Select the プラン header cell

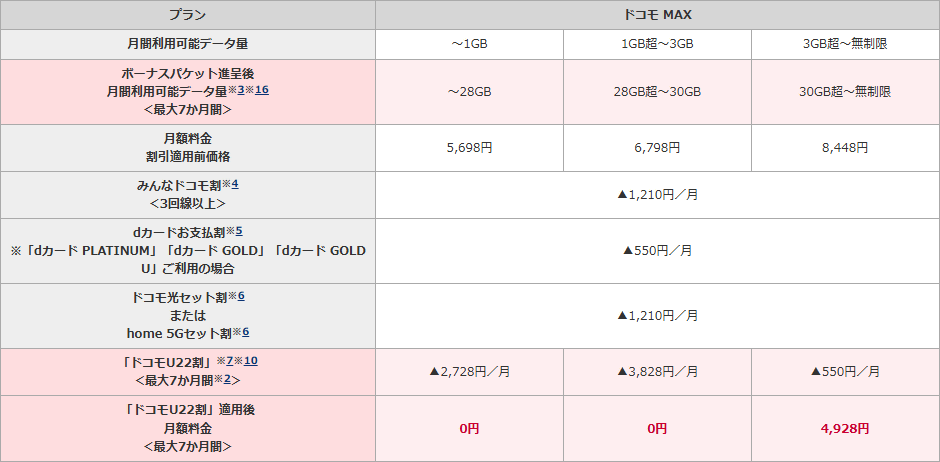coord(187,15)
